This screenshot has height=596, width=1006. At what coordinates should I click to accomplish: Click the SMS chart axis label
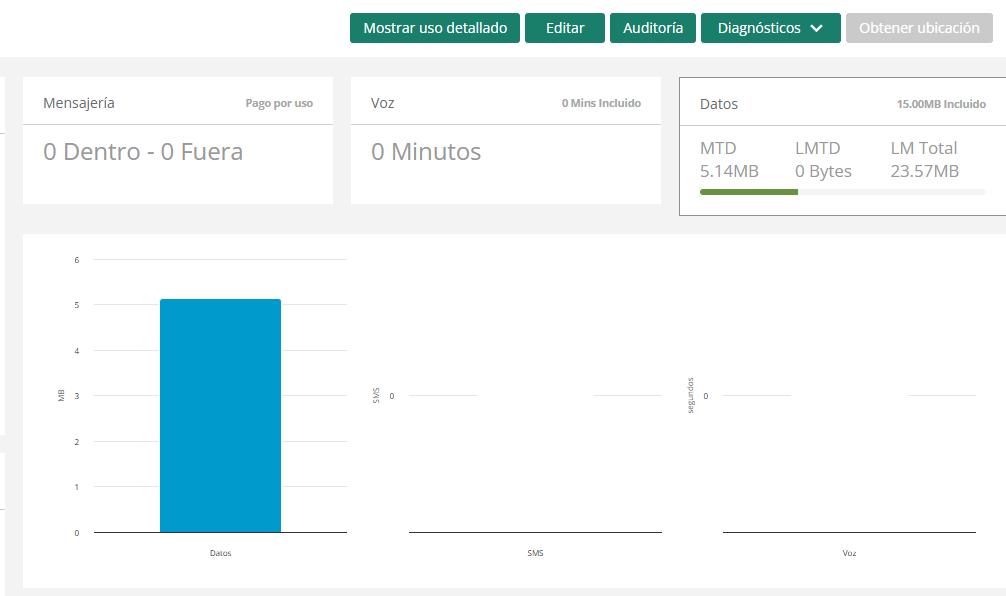pos(535,553)
